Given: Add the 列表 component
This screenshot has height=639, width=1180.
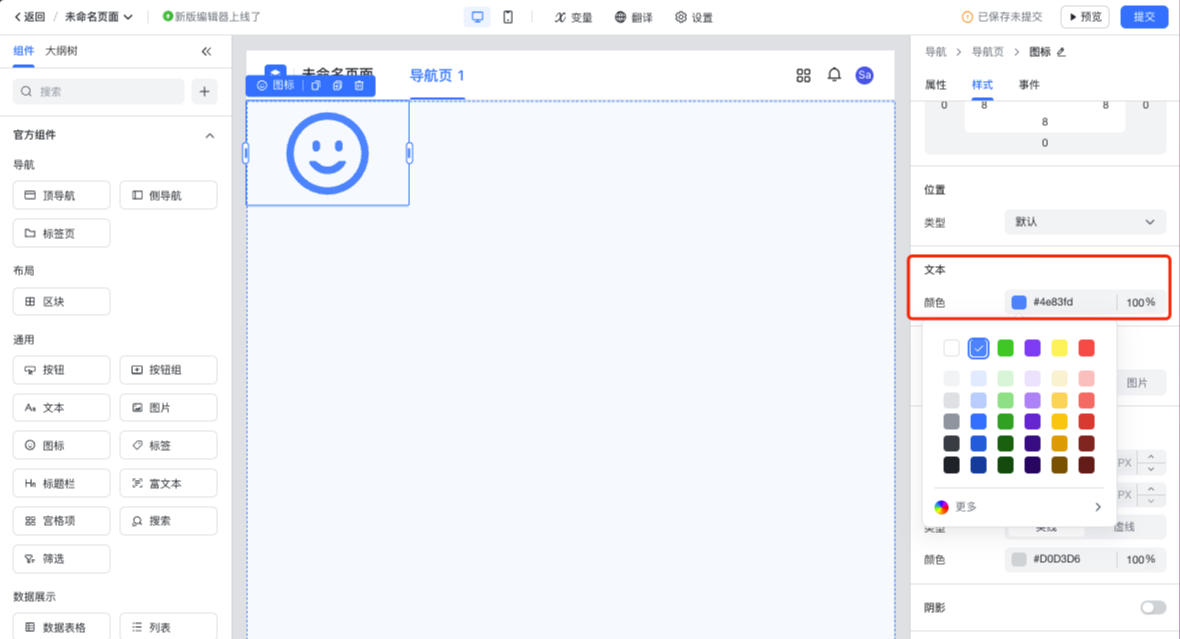Looking at the screenshot, I should 169,627.
